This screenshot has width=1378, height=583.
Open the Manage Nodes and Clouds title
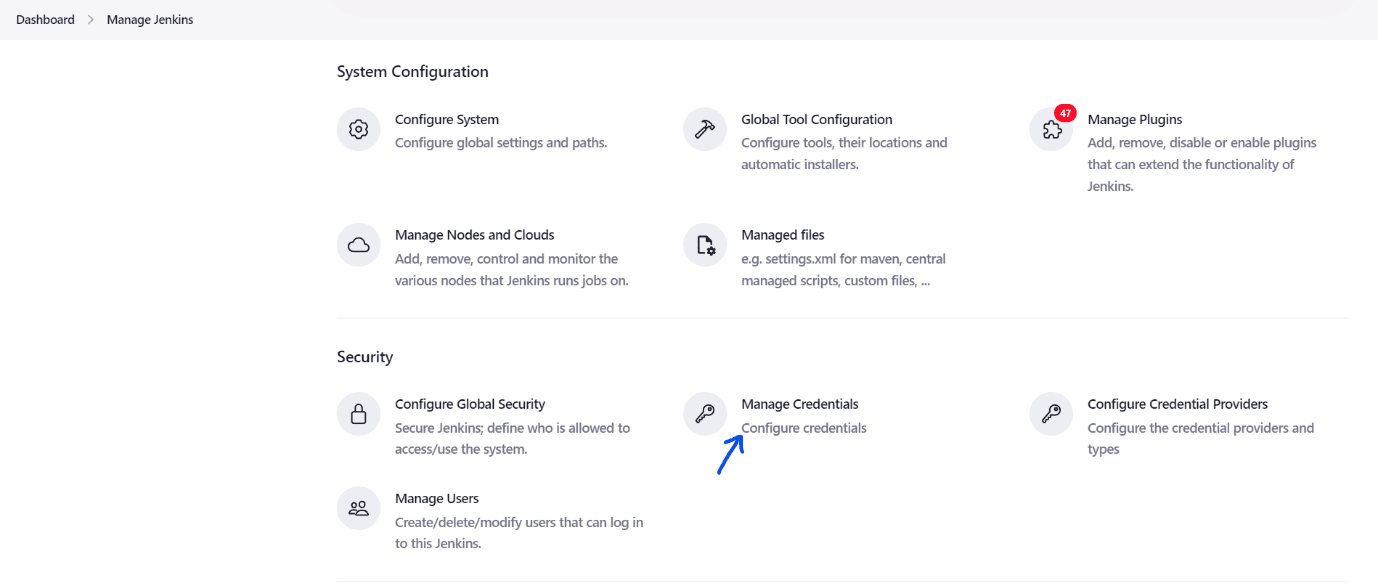coord(475,235)
